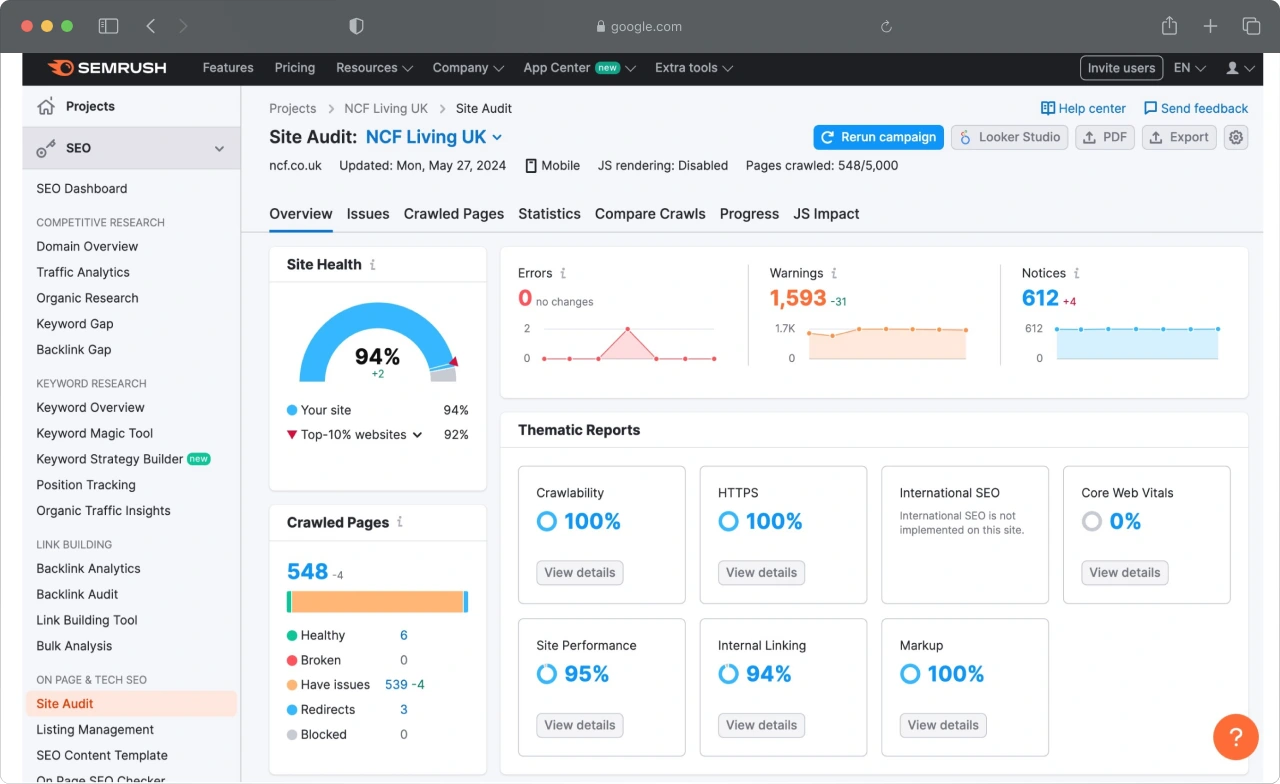The image size is (1280, 784).
Task: Expand the Top-10% websites dropdown
Action: point(417,435)
